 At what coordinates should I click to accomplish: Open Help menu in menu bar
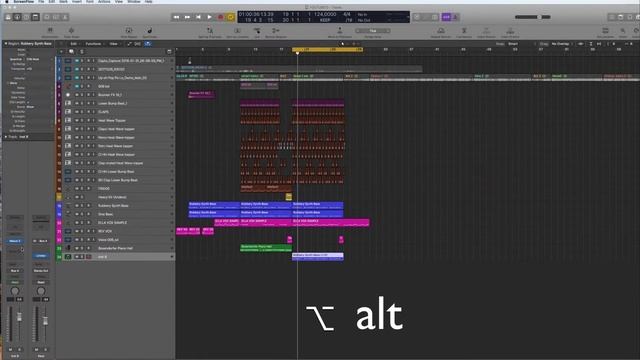[149, 2]
